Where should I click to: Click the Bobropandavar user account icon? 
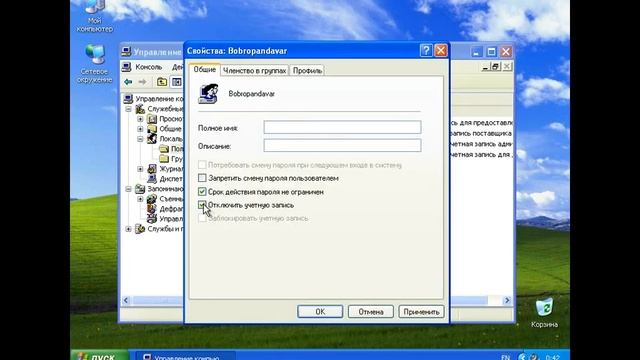[x=209, y=93]
